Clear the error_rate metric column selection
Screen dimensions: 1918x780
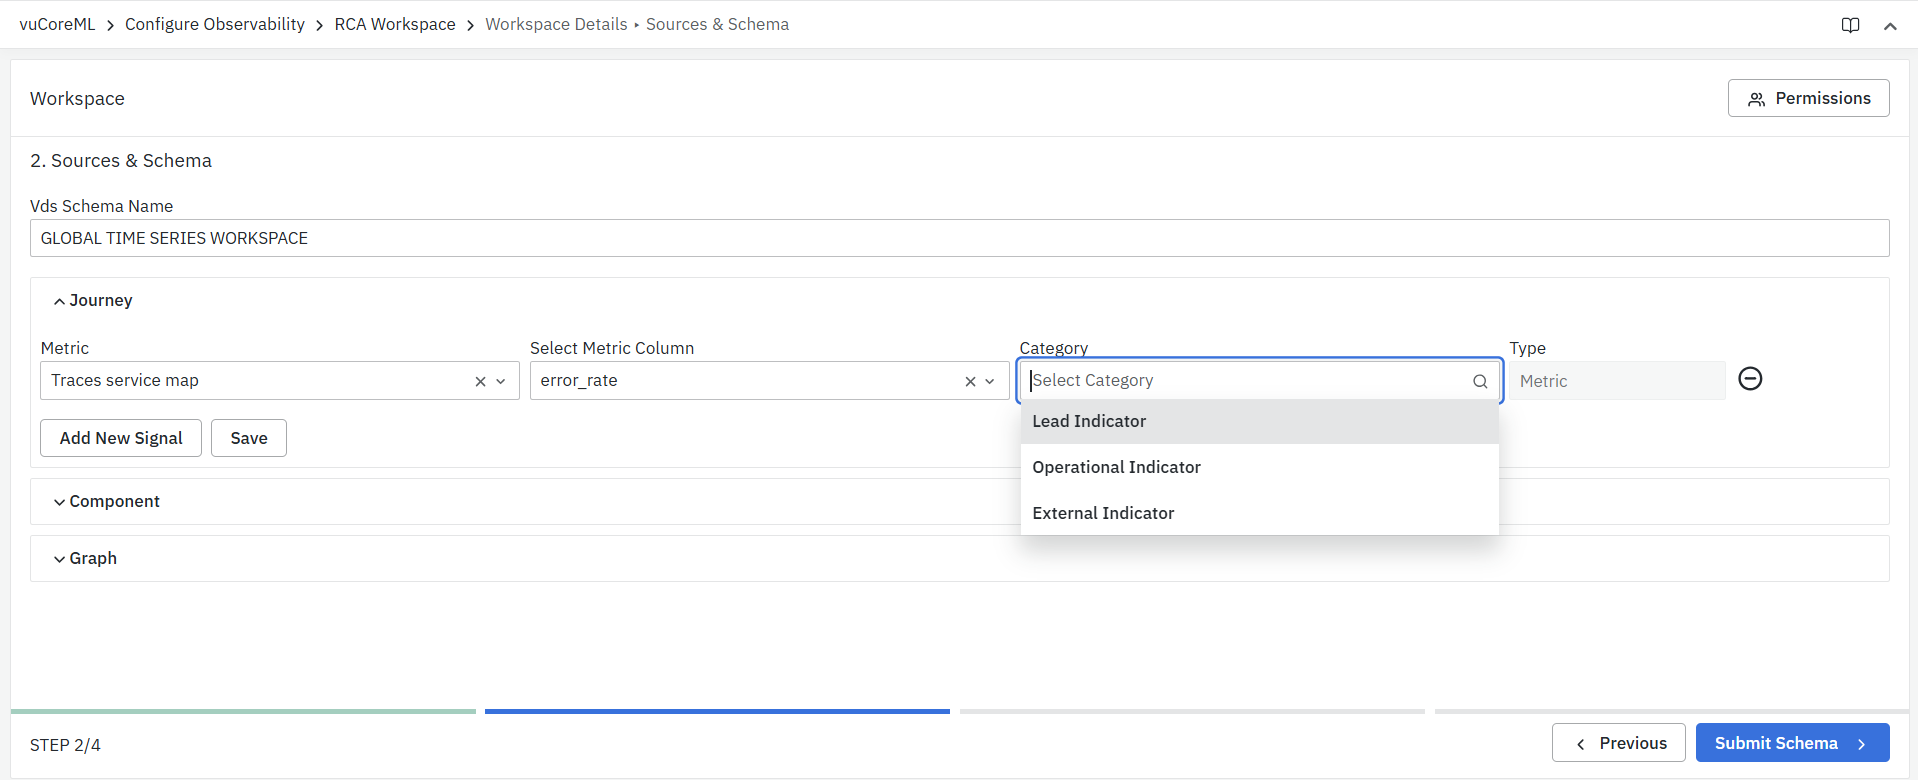(x=970, y=381)
